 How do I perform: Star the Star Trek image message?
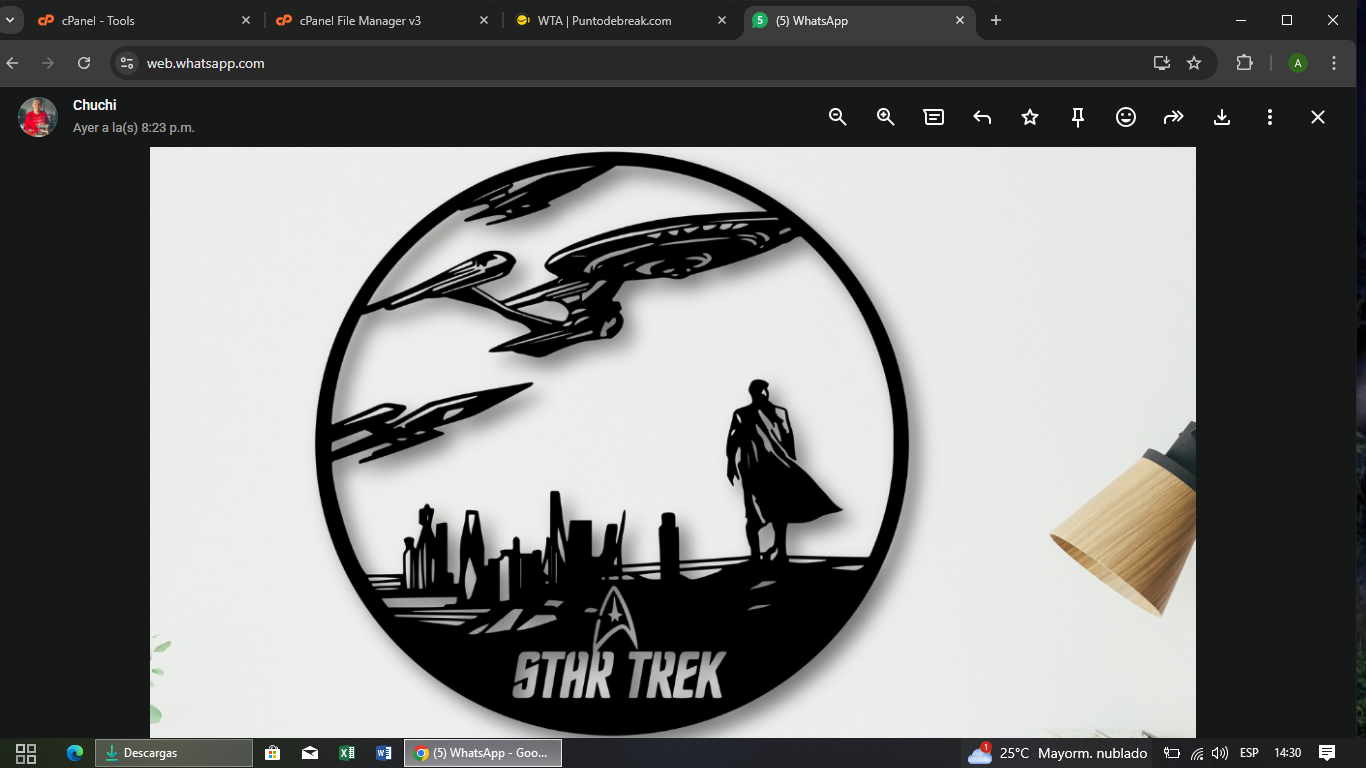pyautogui.click(x=1030, y=117)
